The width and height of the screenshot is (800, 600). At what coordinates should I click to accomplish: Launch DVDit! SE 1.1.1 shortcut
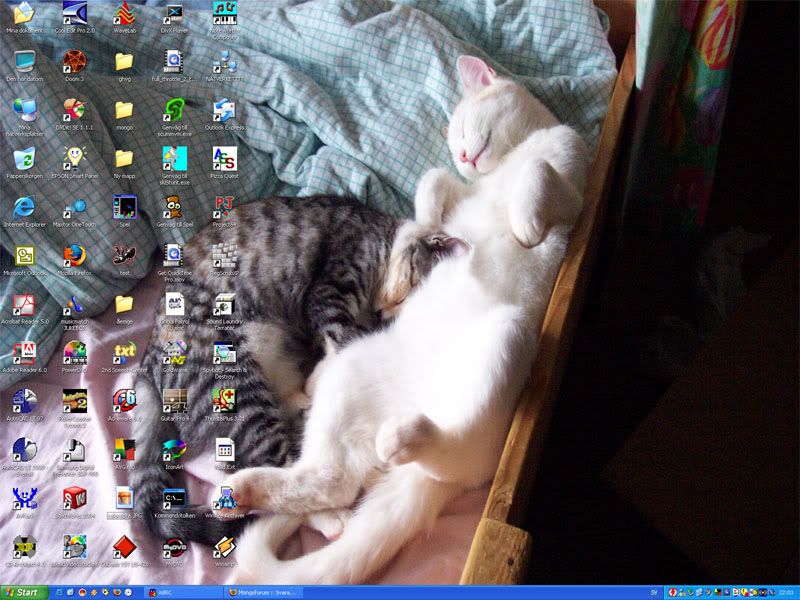point(74,110)
